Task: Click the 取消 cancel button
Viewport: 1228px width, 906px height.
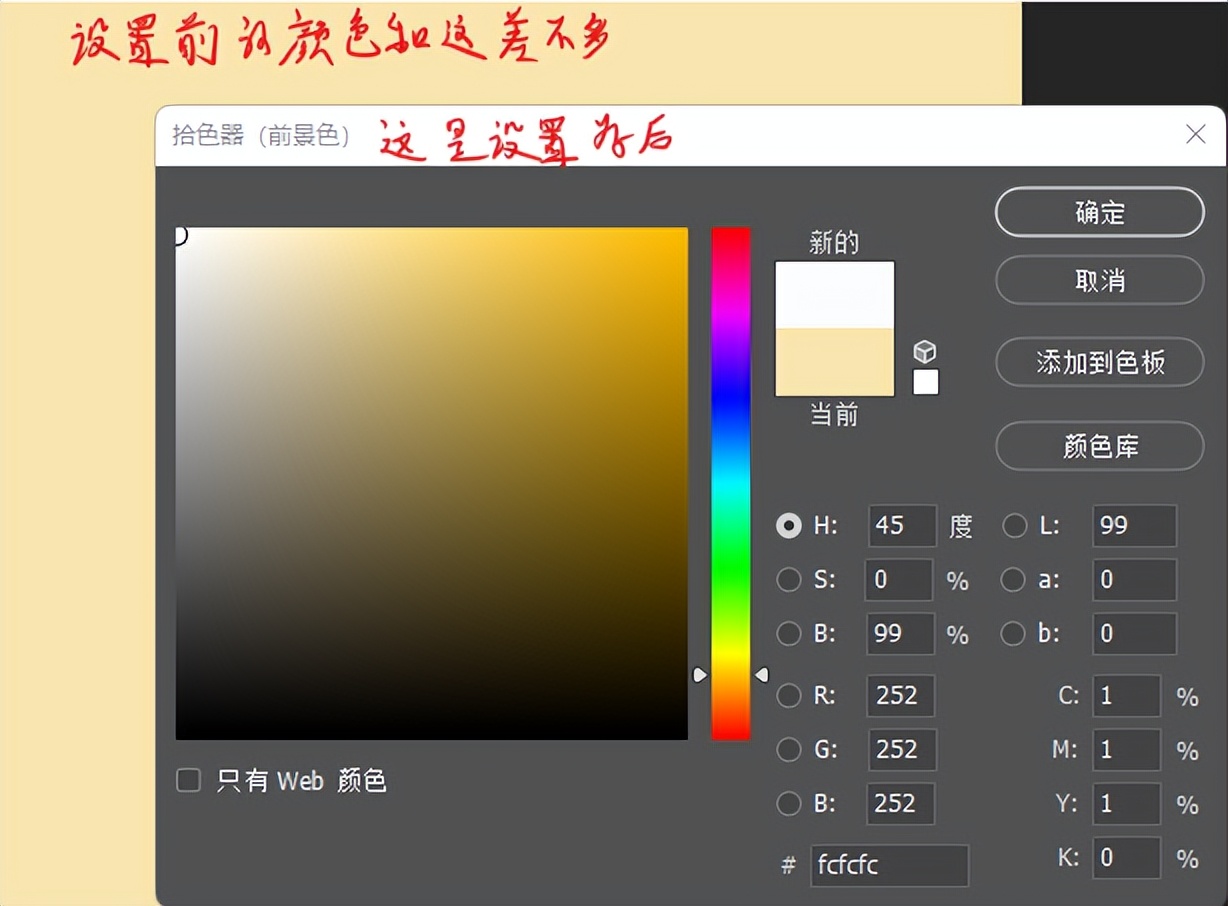Action: pos(1099,280)
